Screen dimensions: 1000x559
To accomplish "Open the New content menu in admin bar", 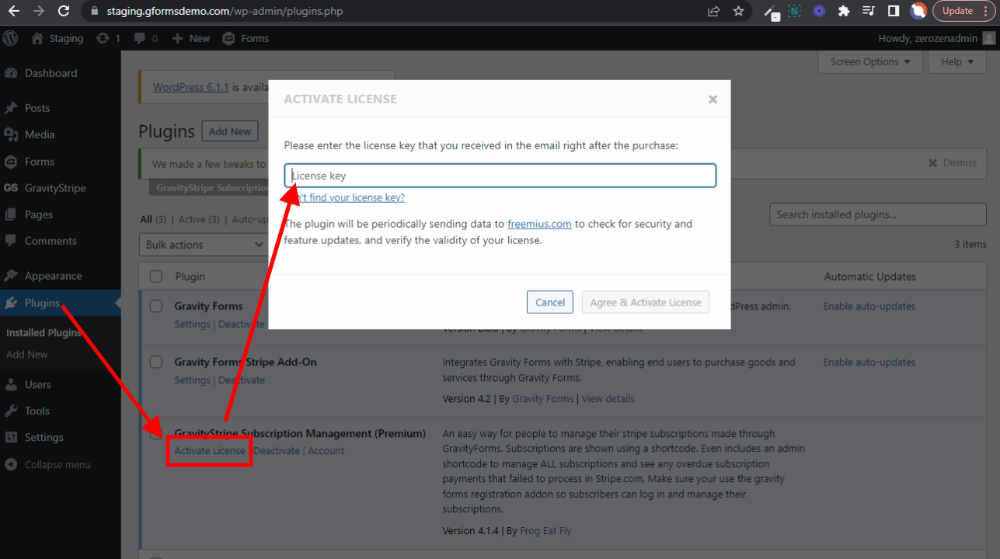I will pos(191,38).
